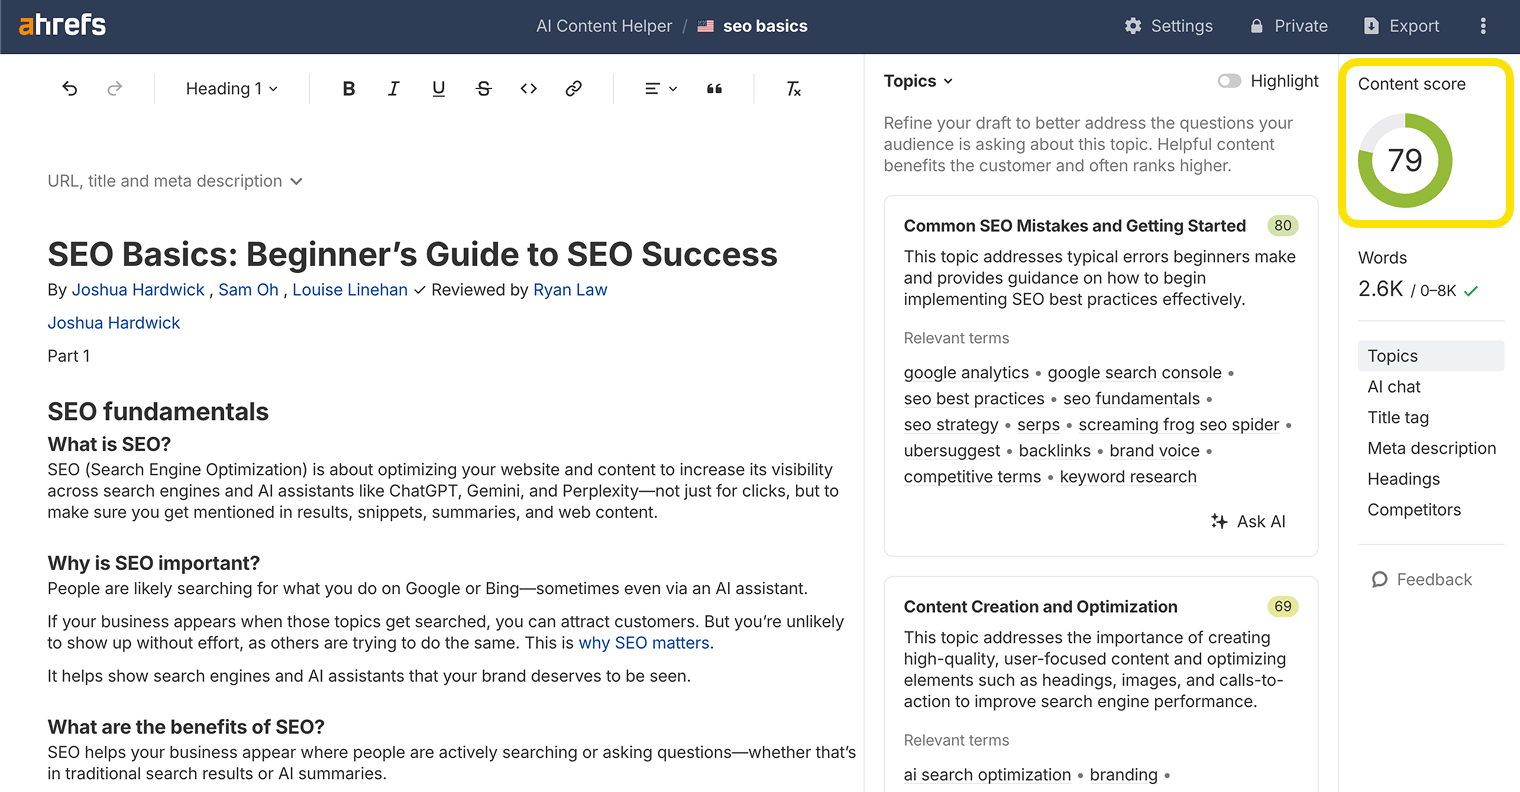This screenshot has height=792, width=1520.
Task: Enable the Highlight toggle
Action: click(1229, 81)
